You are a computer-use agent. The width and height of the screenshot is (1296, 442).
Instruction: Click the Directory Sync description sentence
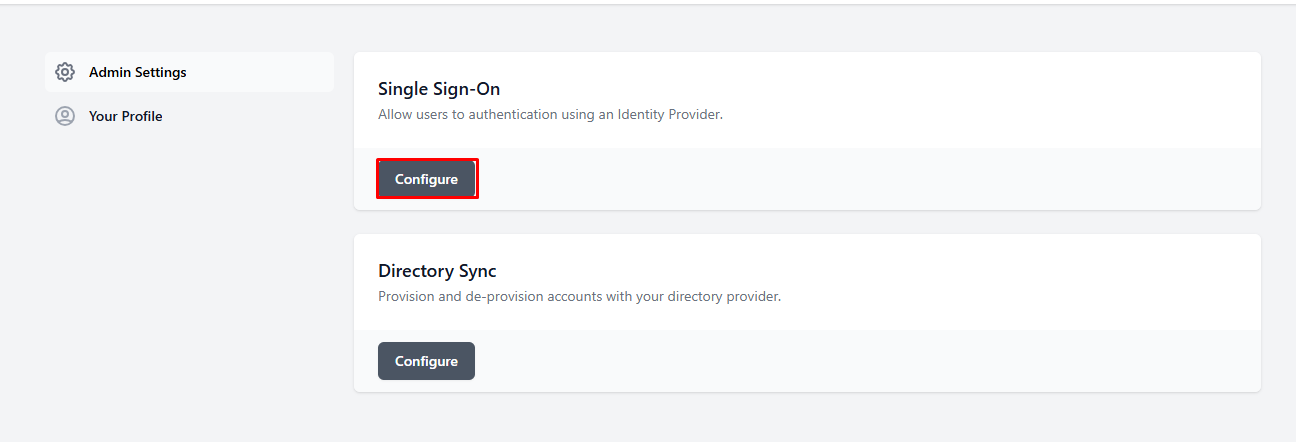(579, 296)
